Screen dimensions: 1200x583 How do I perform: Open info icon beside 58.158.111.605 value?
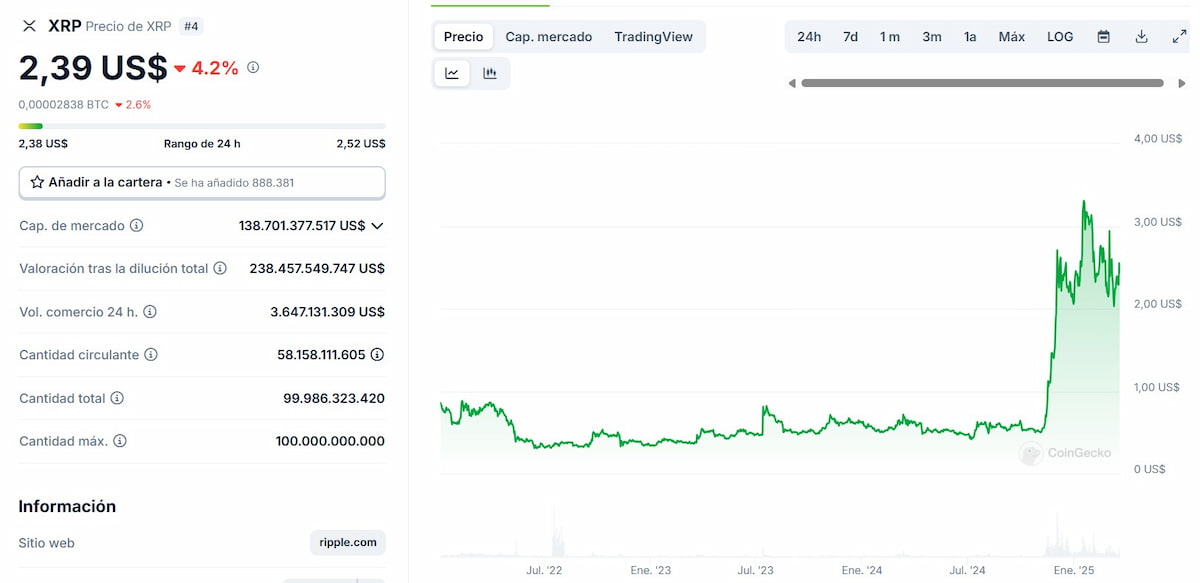click(378, 355)
